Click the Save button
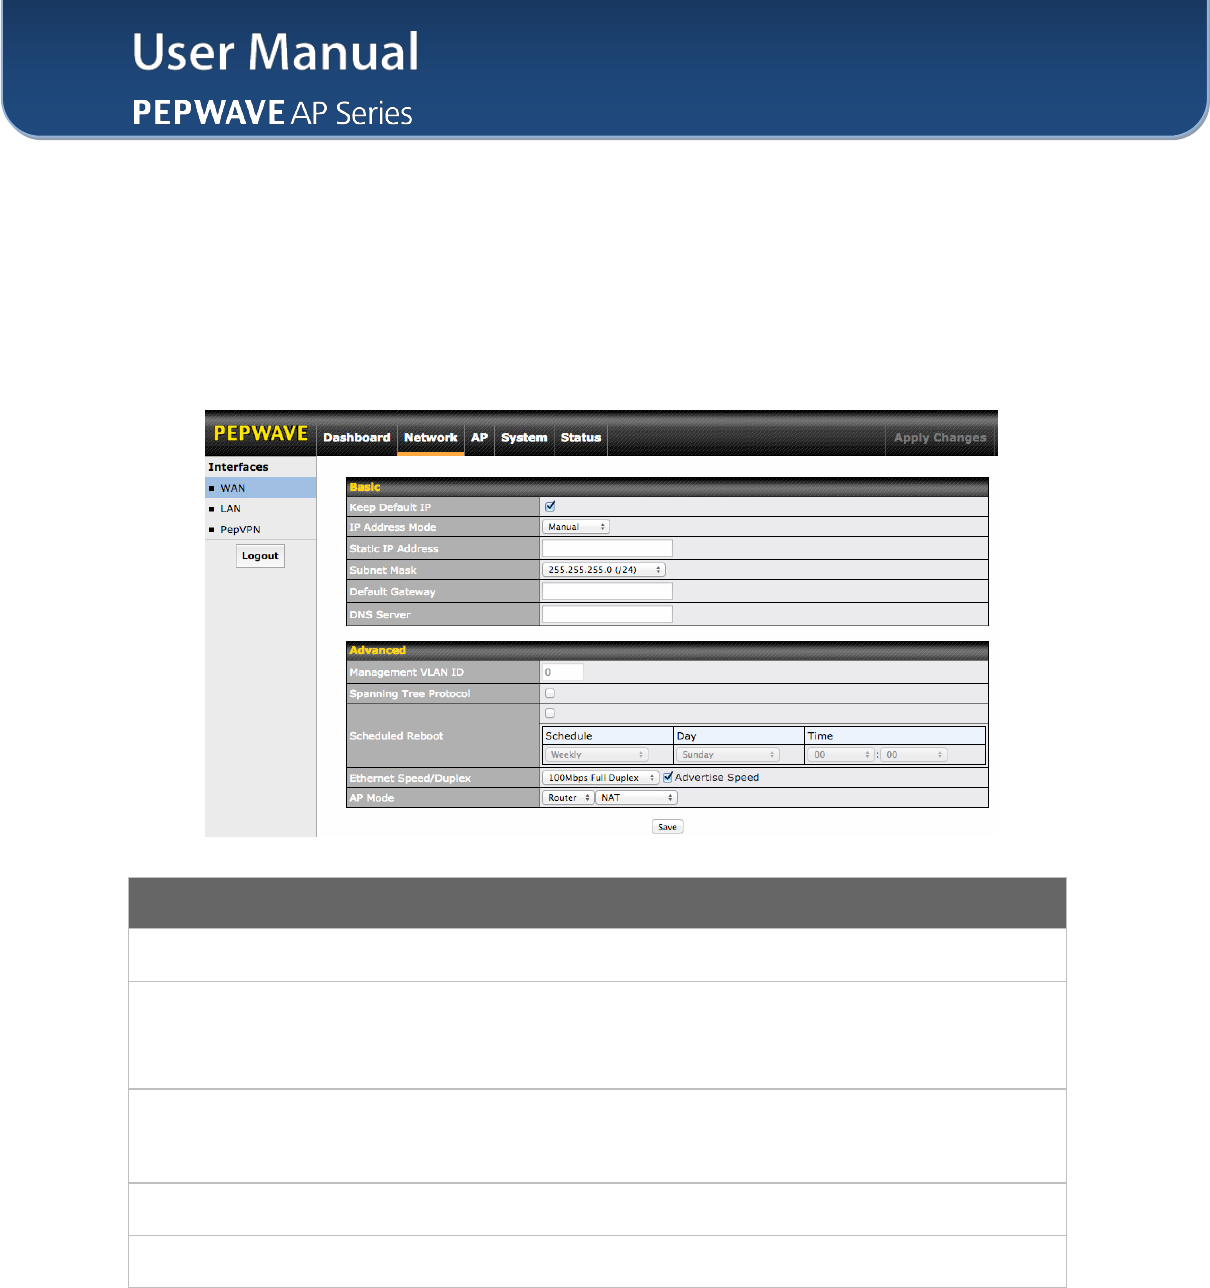This screenshot has width=1210, height=1288. coord(668,827)
